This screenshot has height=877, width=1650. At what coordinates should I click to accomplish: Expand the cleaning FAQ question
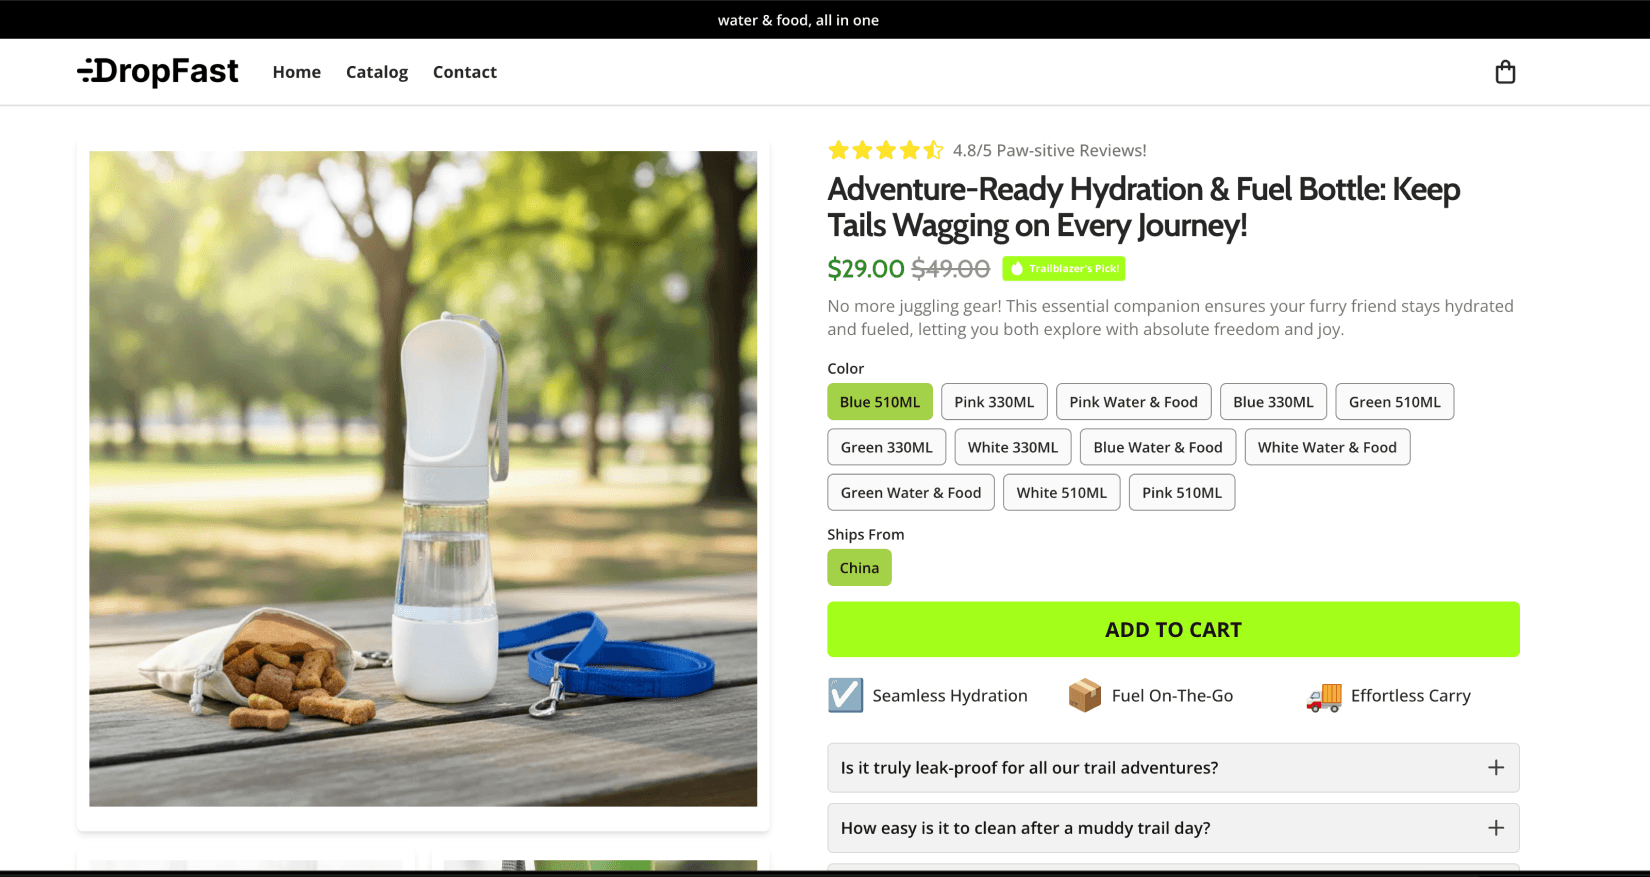(1172, 828)
